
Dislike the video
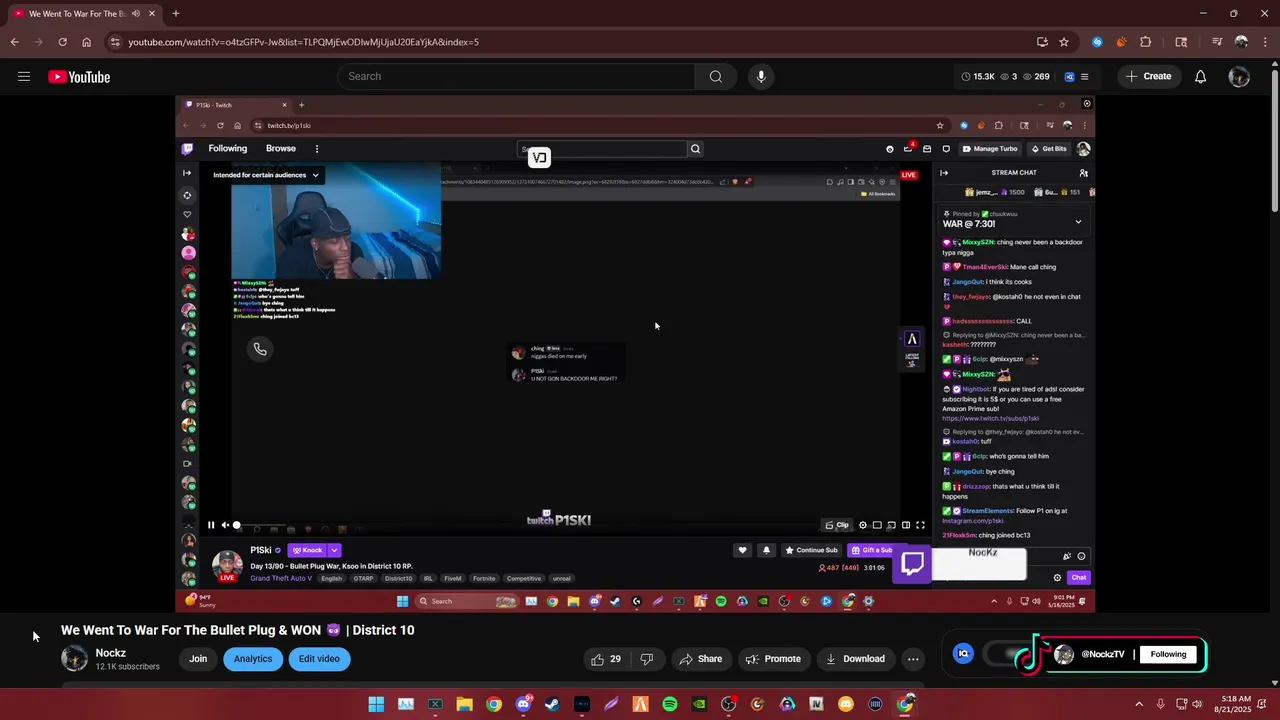click(x=647, y=659)
